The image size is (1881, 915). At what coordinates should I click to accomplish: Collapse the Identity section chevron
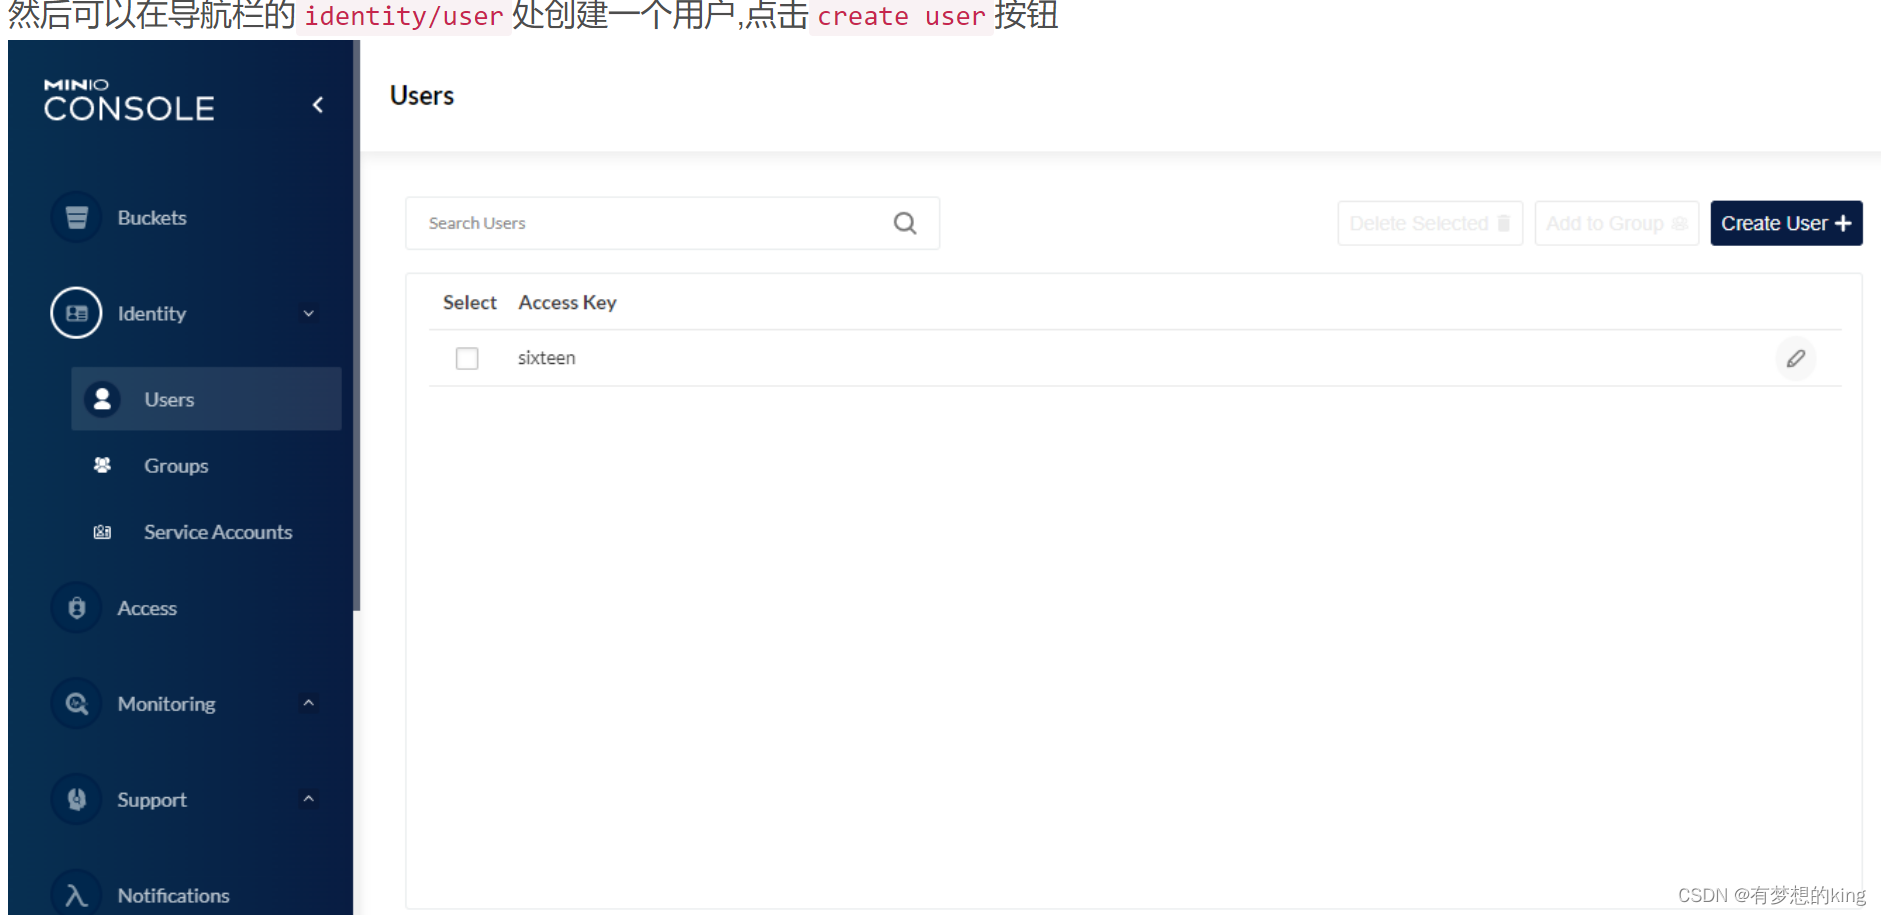308,313
